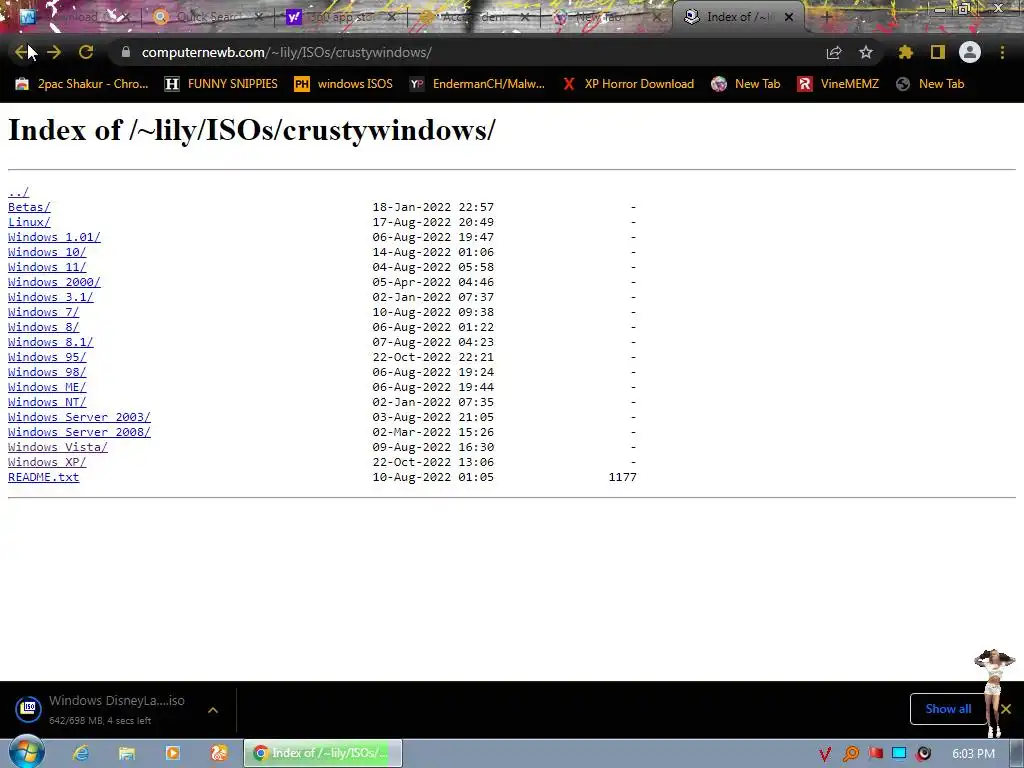Viewport: 1024px width, 768px height.
Task: Click the orange magnifier tray icon
Action: tap(851, 754)
